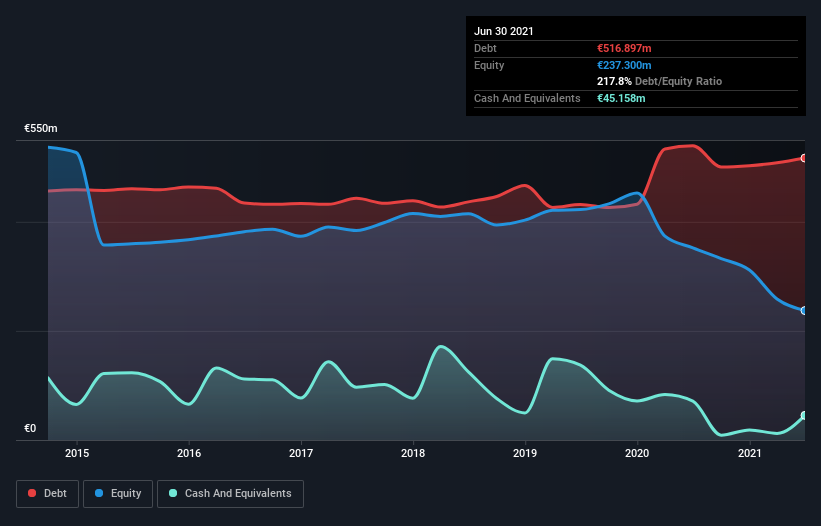Click the Equity label in tooltip
Image resolution: width=821 pixels, height=526 pixels.
(x=489, y=65)
